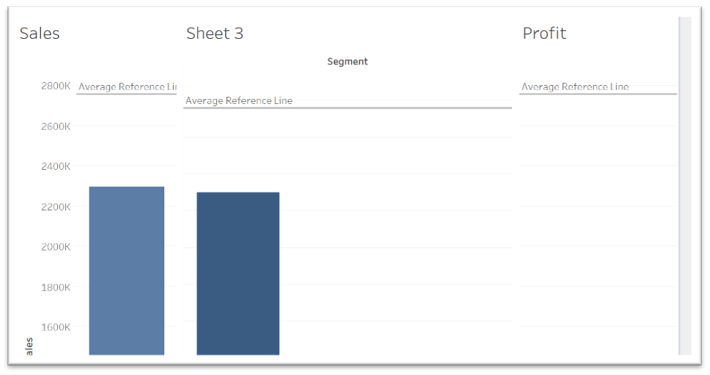Viewport: 710px width, 375px height.
Task: Select the 2200K axis label
Action: pos(56,207)
